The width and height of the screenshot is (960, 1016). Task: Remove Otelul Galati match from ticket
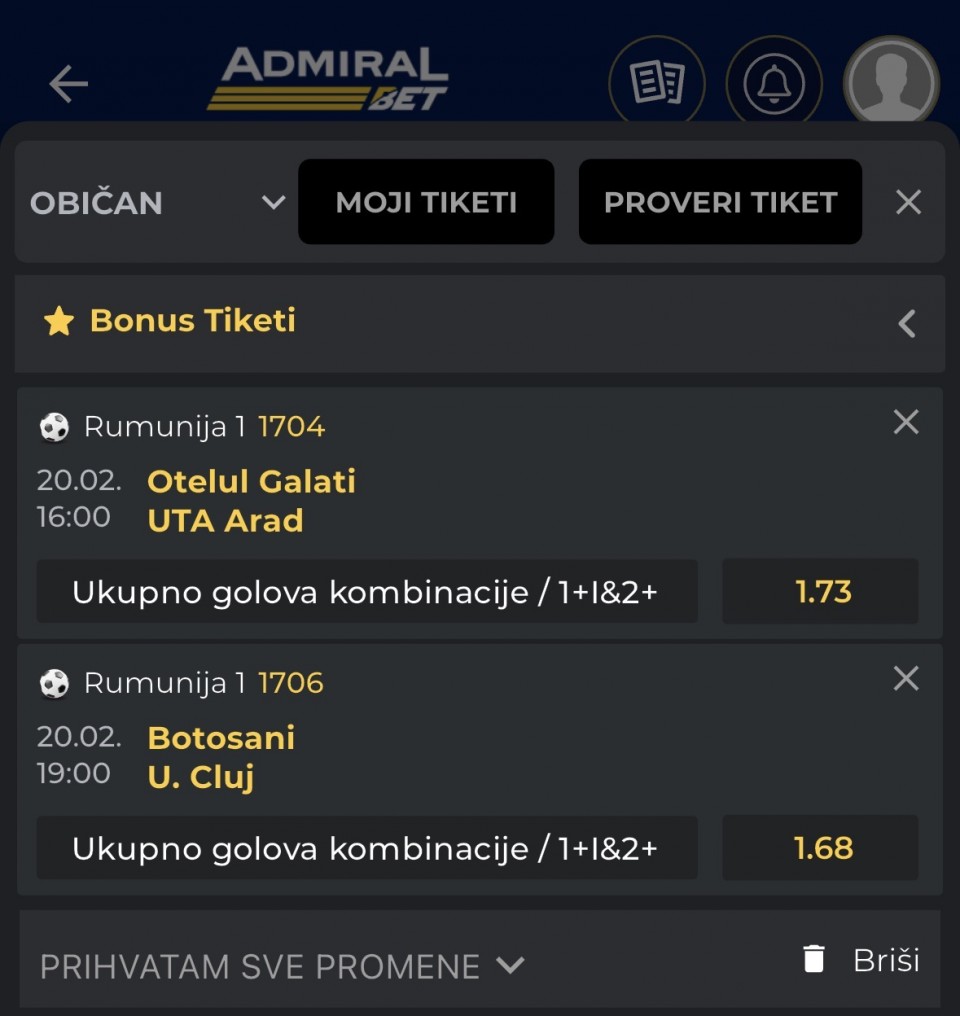pyautogui.click(x=905, y=423)
